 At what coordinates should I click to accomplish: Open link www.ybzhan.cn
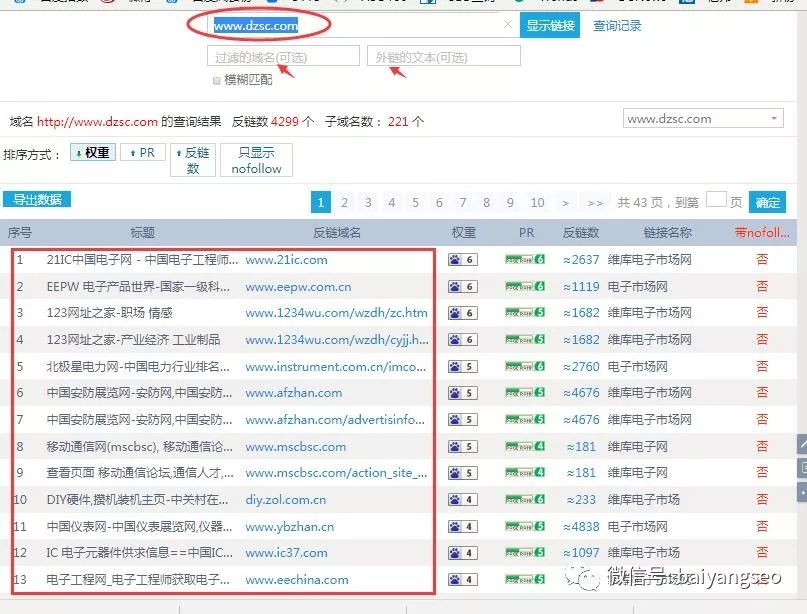point(289,527)
